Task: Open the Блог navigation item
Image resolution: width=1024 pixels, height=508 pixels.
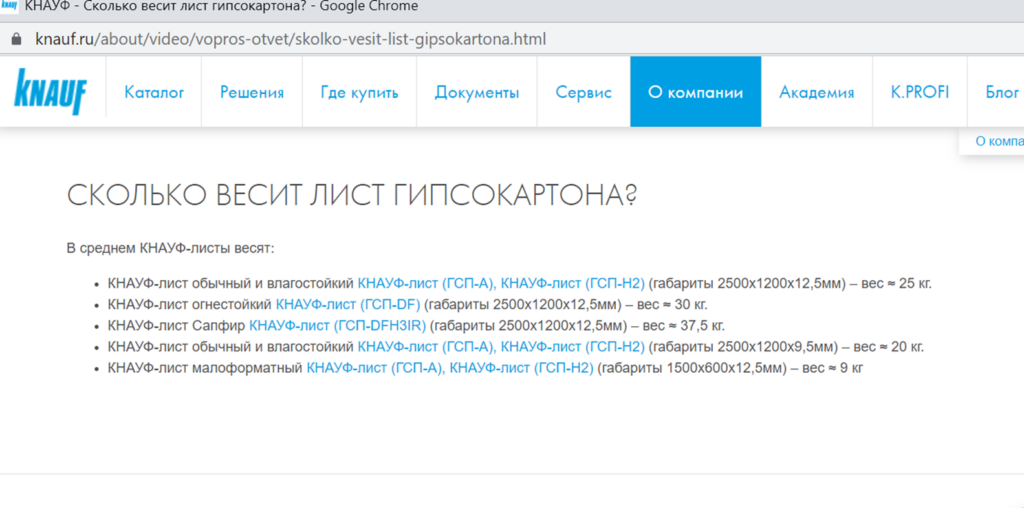Action: [x=1002, y=92]
